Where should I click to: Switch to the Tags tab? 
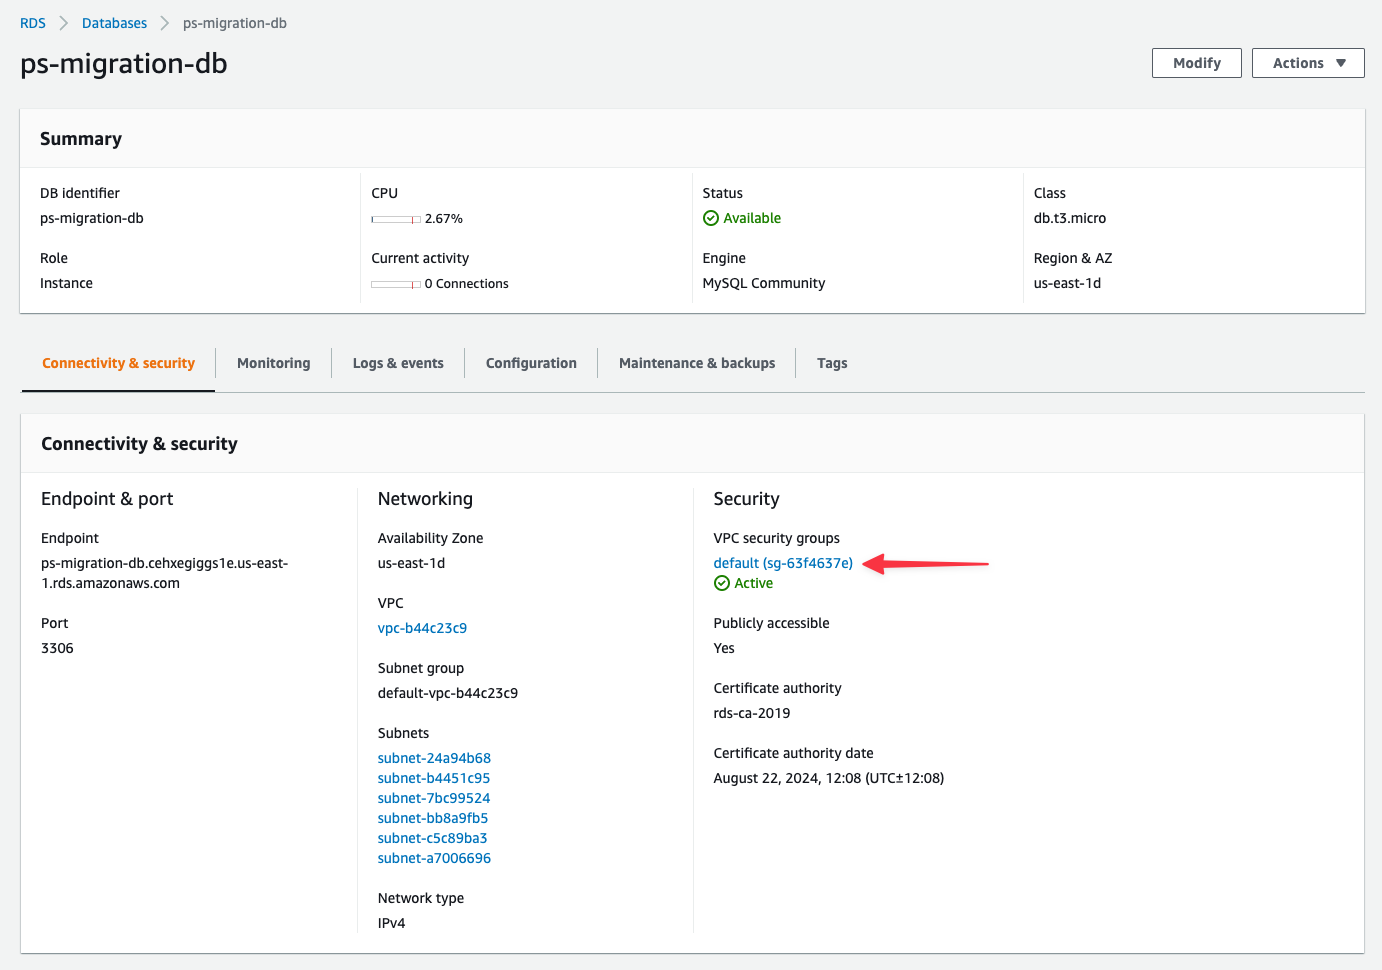tap(831, 362)
